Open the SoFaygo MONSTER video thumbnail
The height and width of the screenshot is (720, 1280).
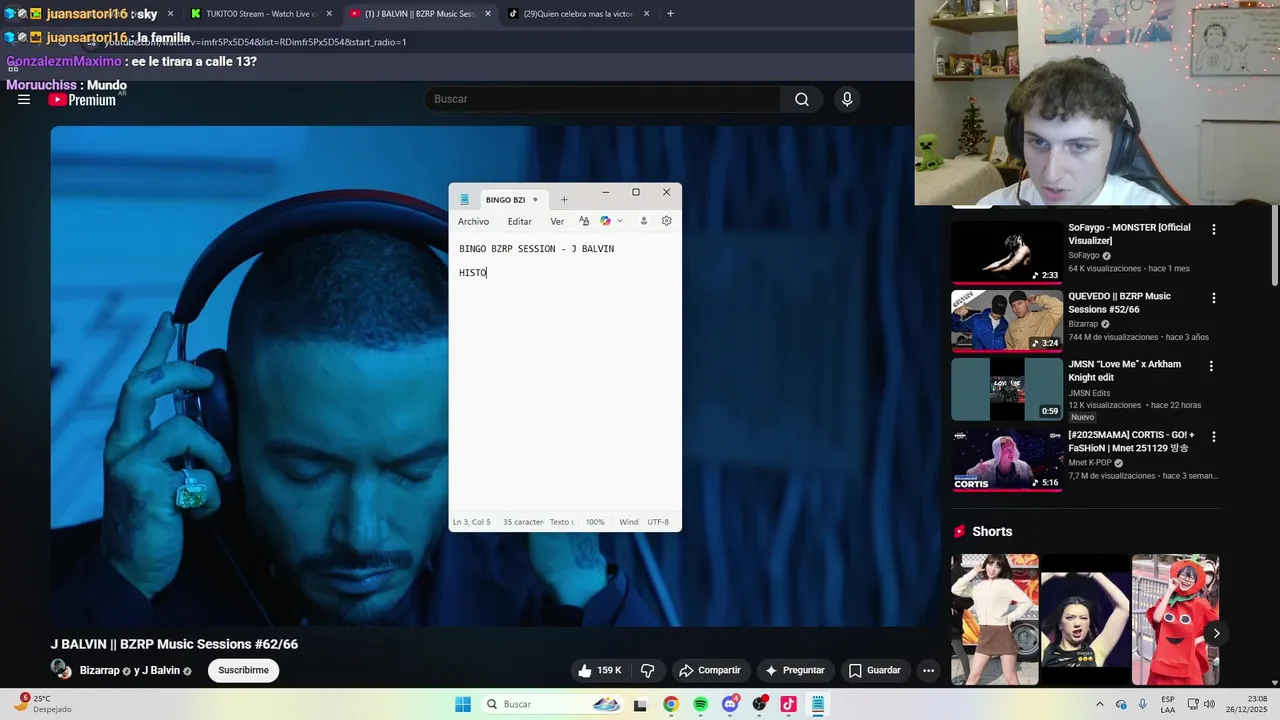[x=1006, y=252]
